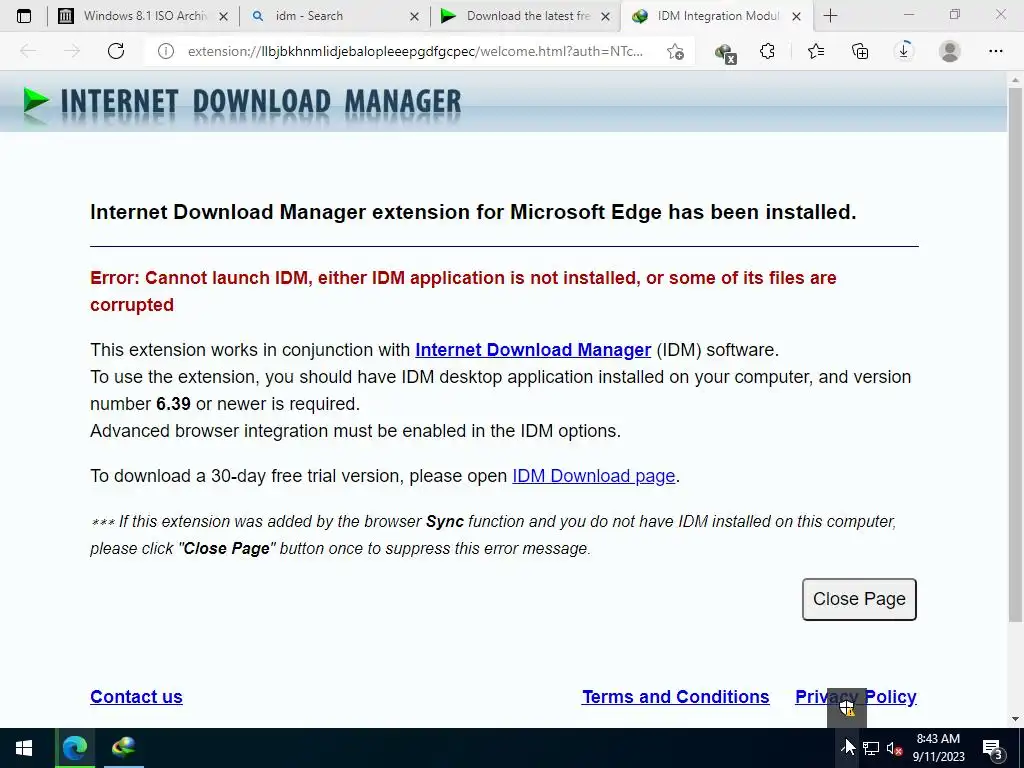Viewport: 1024px width, 768px height.
Task: Open a new browser tab
Action: pos(830,16)
